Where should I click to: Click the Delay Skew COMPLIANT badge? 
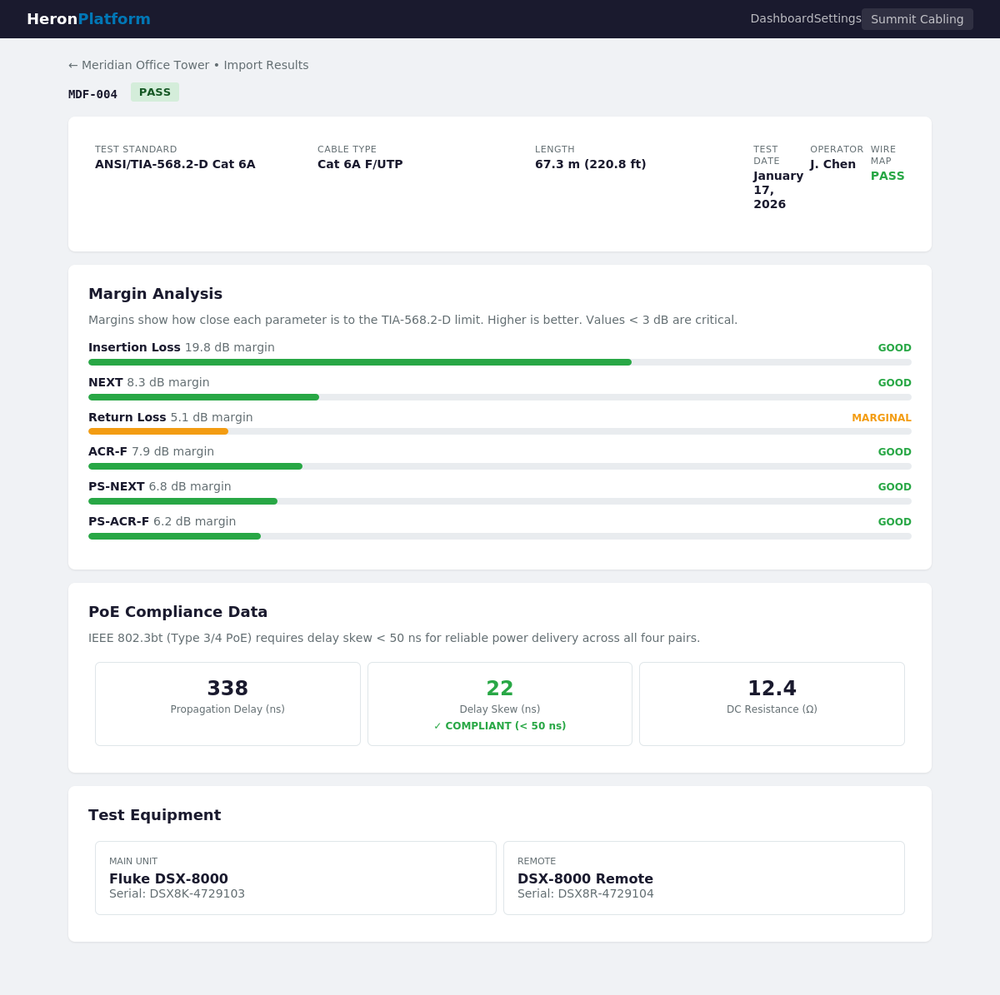click(500, 725)
